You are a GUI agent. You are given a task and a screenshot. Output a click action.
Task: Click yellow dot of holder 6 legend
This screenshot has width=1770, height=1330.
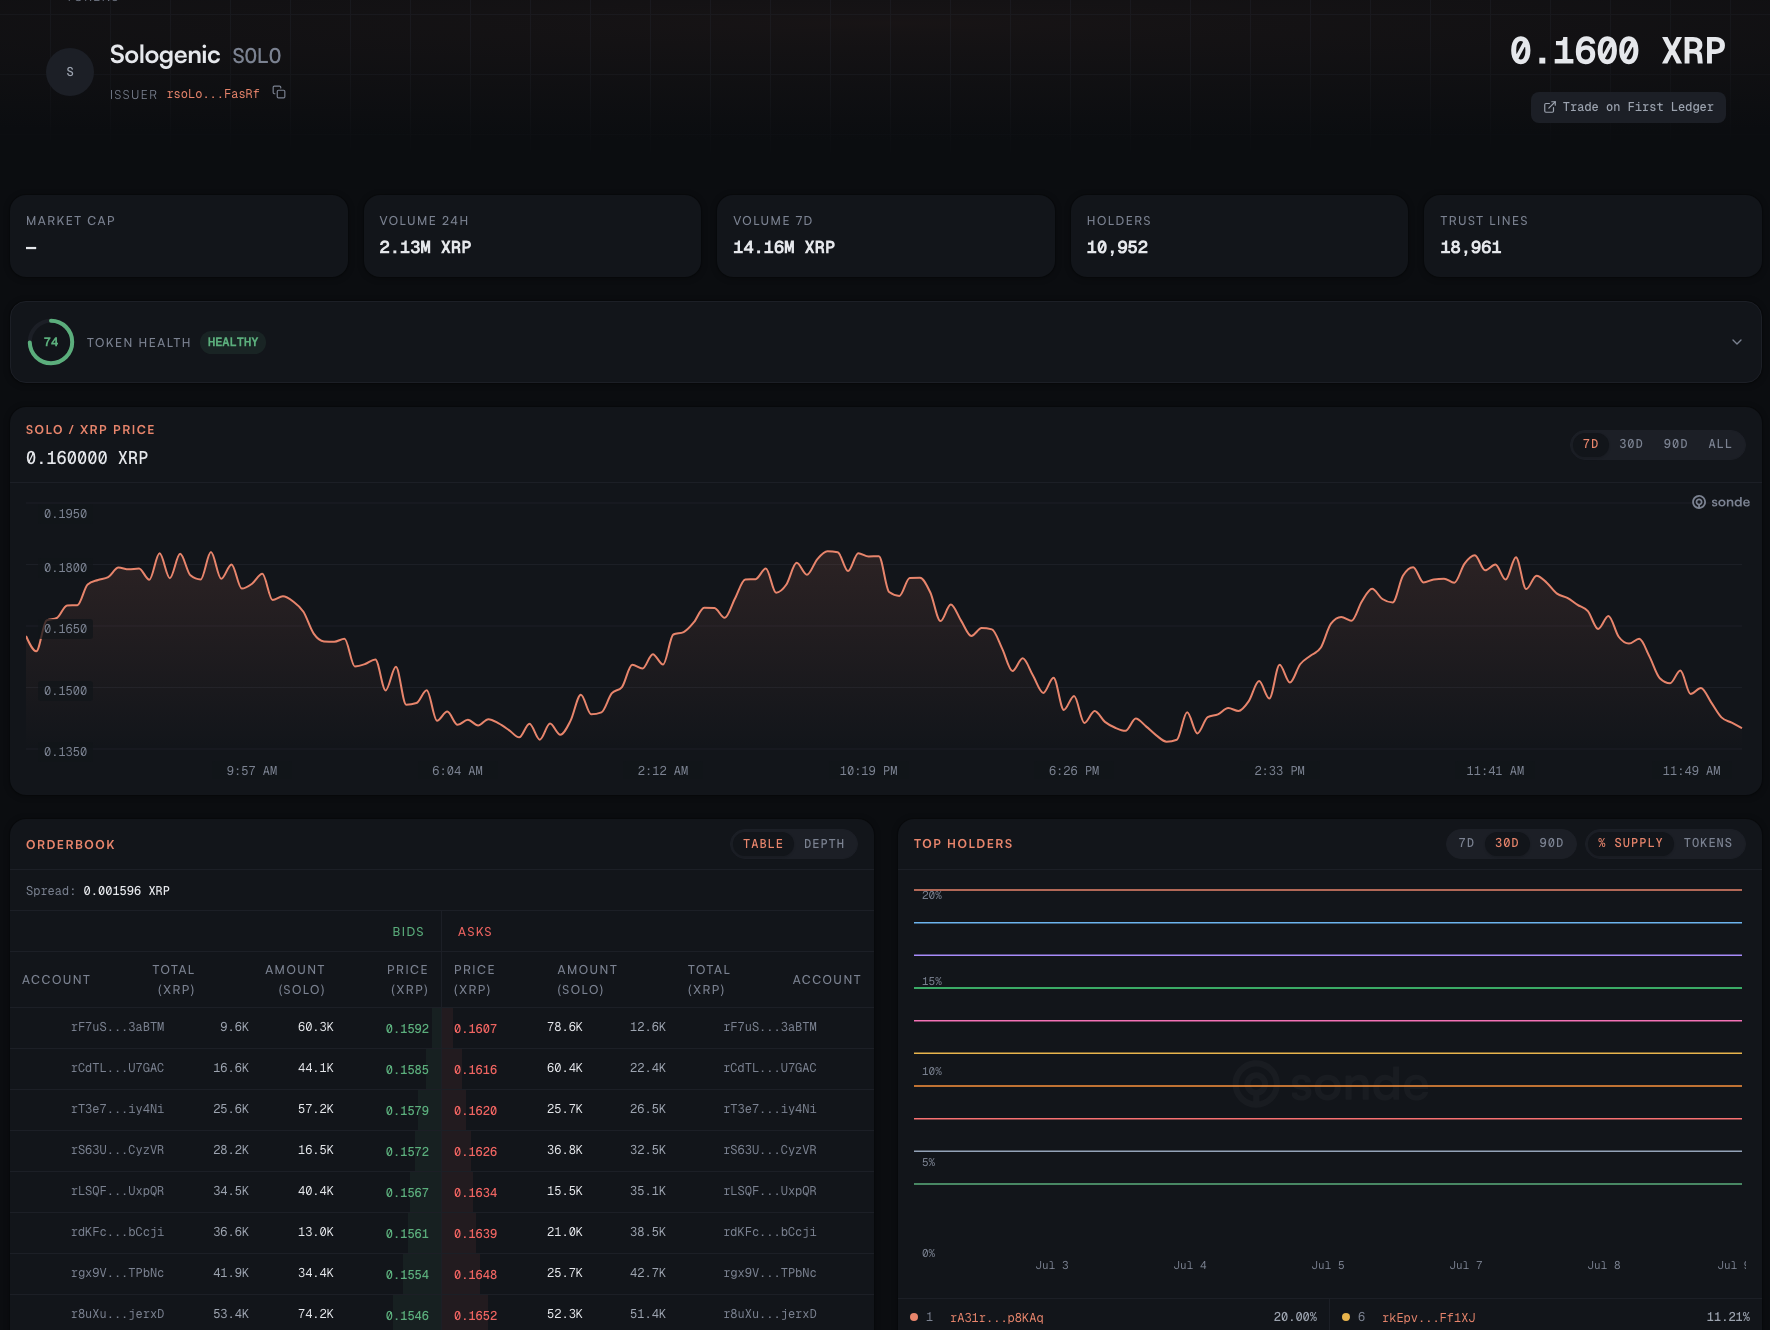coord(1346,1317)
